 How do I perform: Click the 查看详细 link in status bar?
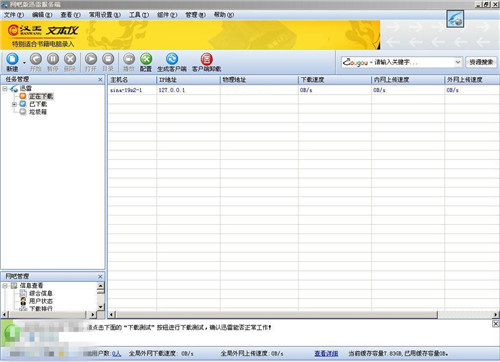point(326,353)
